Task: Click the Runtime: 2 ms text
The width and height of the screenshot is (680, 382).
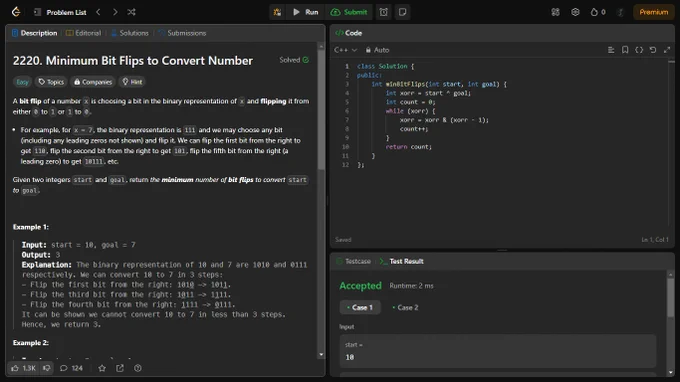Action: click(411, 286)
